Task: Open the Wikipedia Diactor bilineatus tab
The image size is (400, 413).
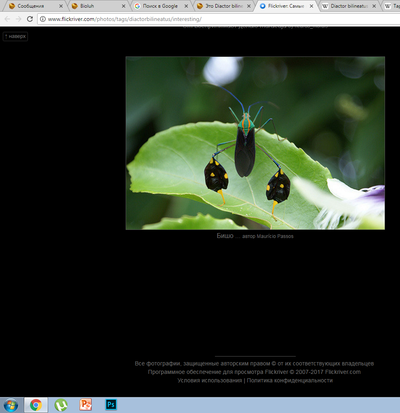Action: [347, 6]
